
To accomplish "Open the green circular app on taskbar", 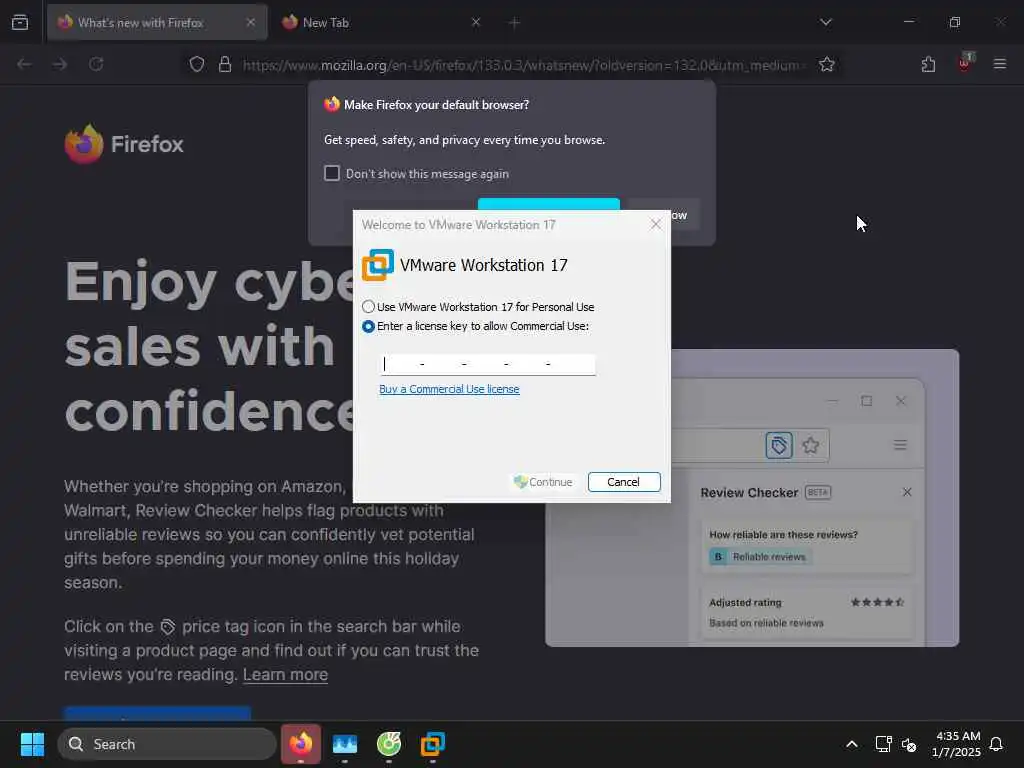I will pyautogui.click(x=389, y=744).
